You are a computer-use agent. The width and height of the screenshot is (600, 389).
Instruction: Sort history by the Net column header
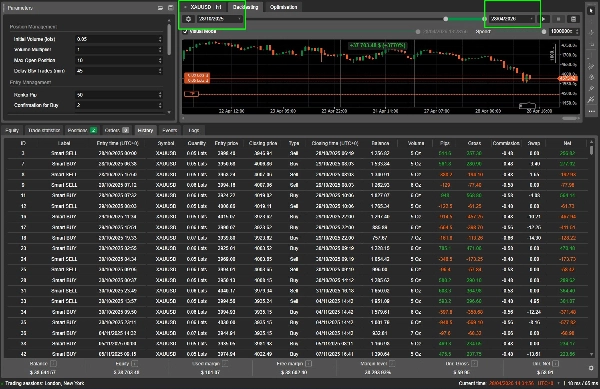(x=567, y=143)
